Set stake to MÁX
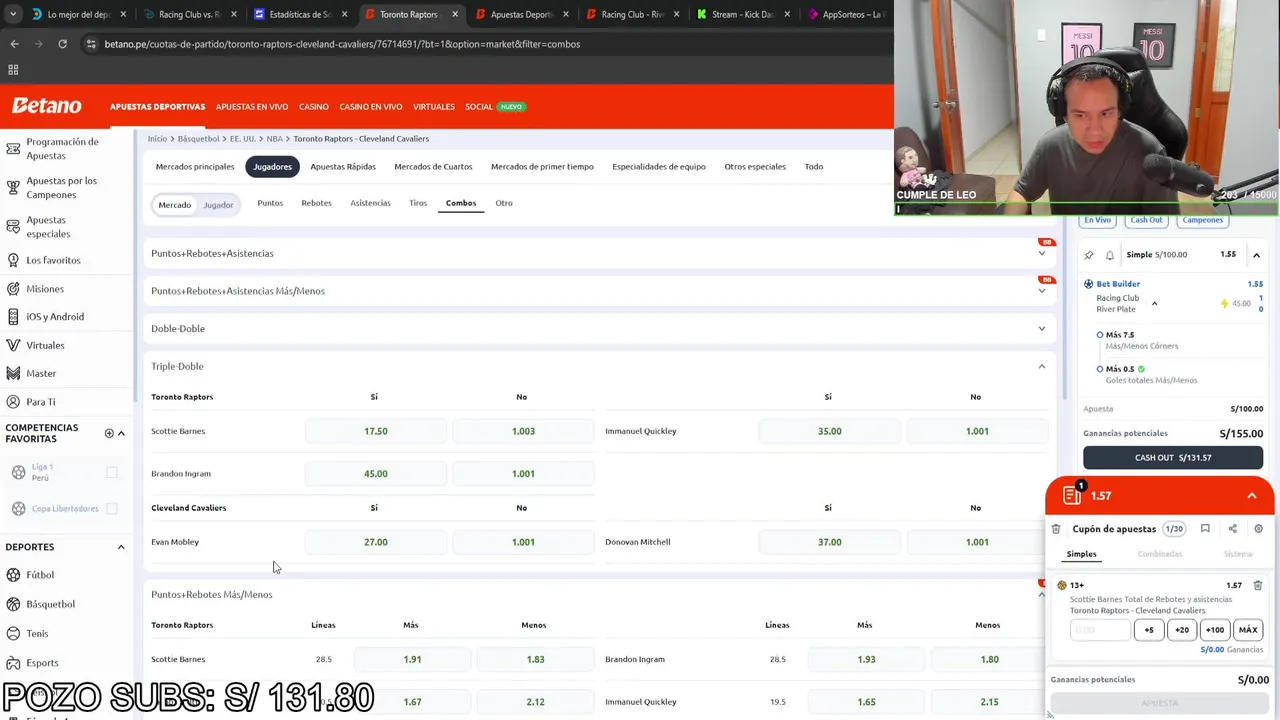Screen dimensions: 1280x720 tap(1248, 630)
